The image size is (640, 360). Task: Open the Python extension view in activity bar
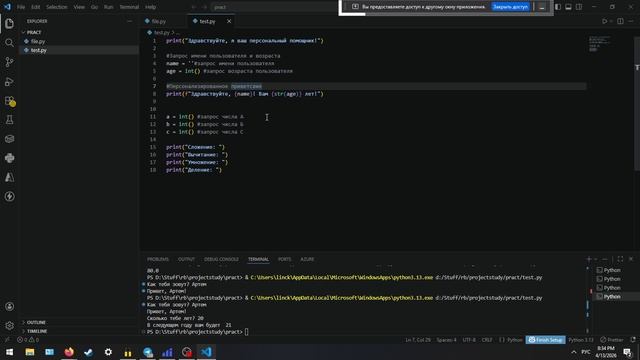[x=9, y=158]
